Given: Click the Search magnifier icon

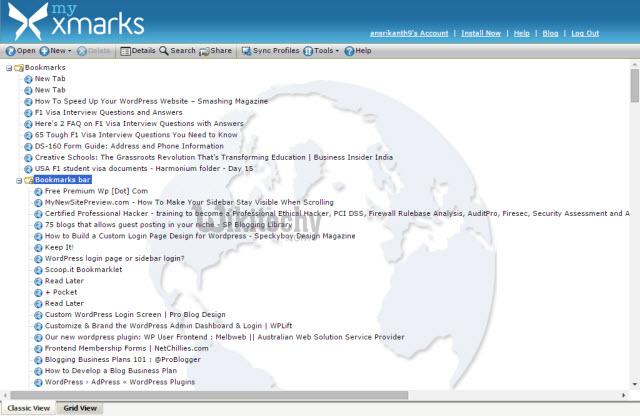Looking at the screenshot, I should pos(164,50).
